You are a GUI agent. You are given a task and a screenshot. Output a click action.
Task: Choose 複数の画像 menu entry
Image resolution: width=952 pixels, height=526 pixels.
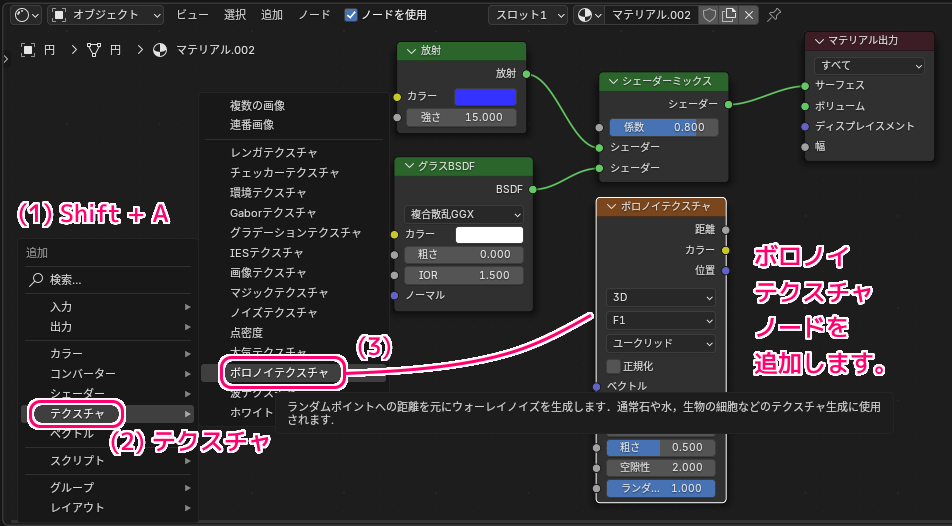point(293,106)
